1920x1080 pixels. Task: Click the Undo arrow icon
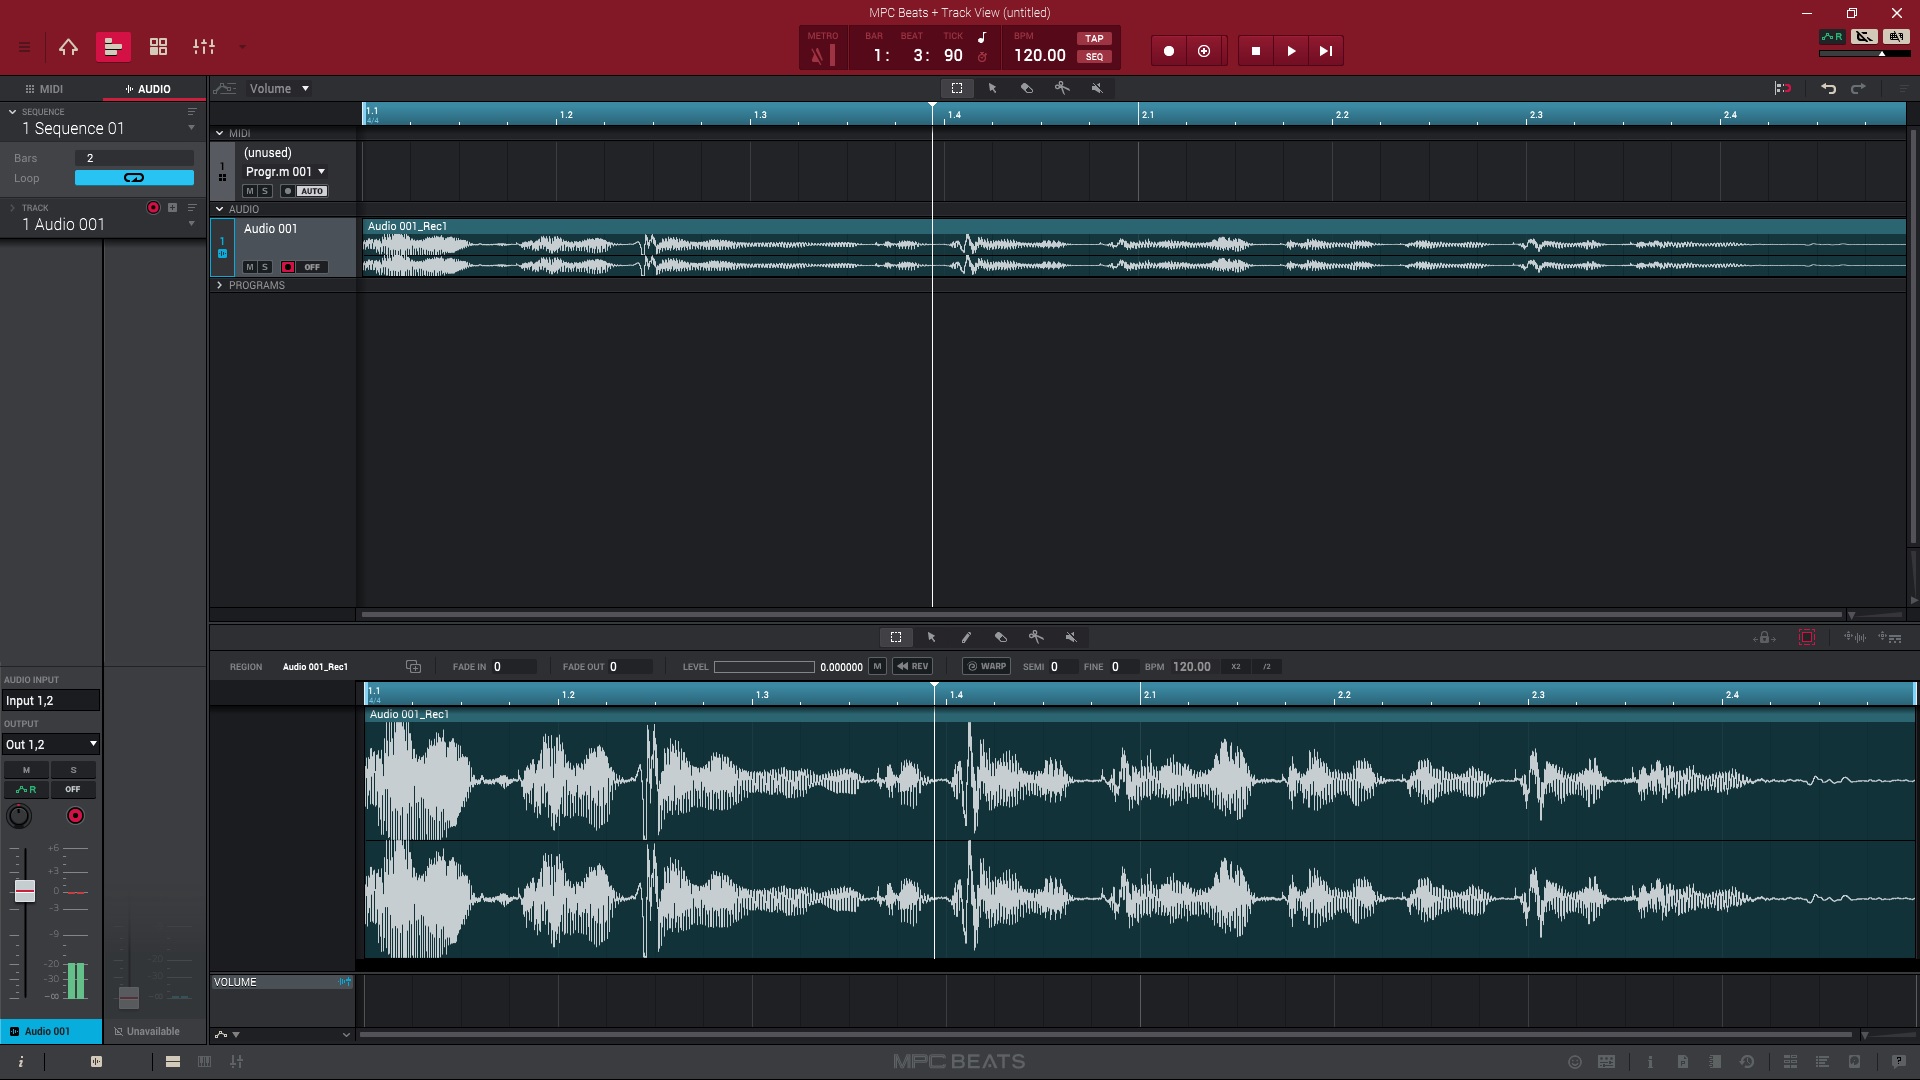click(x=1828, y=88)
